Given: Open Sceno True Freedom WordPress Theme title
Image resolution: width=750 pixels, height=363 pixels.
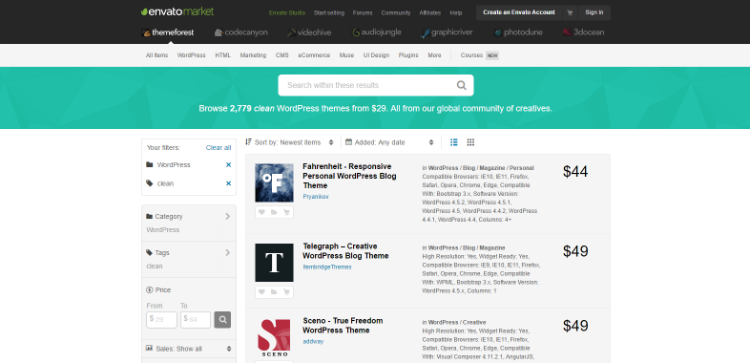Looking at the screenshot, I should point(342,326).
